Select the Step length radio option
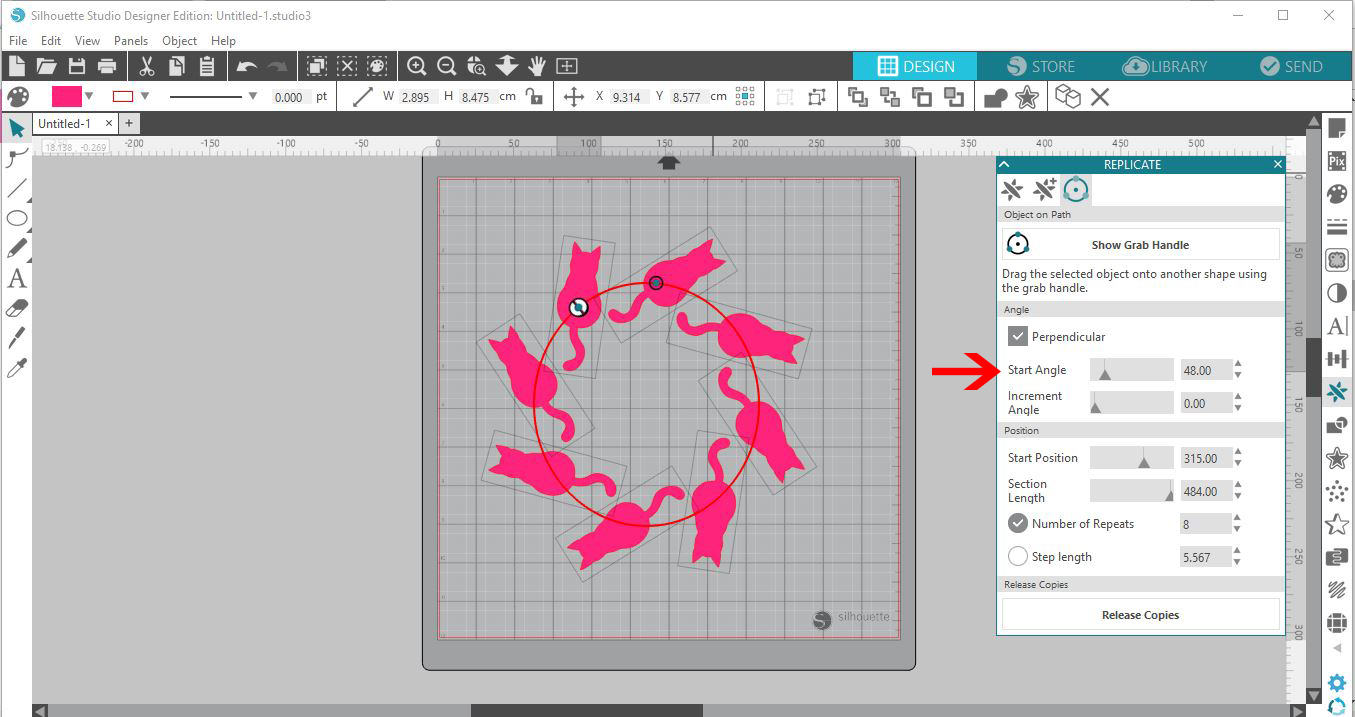The height and width of the screenshot is (717, 1355). [1018, 557]
